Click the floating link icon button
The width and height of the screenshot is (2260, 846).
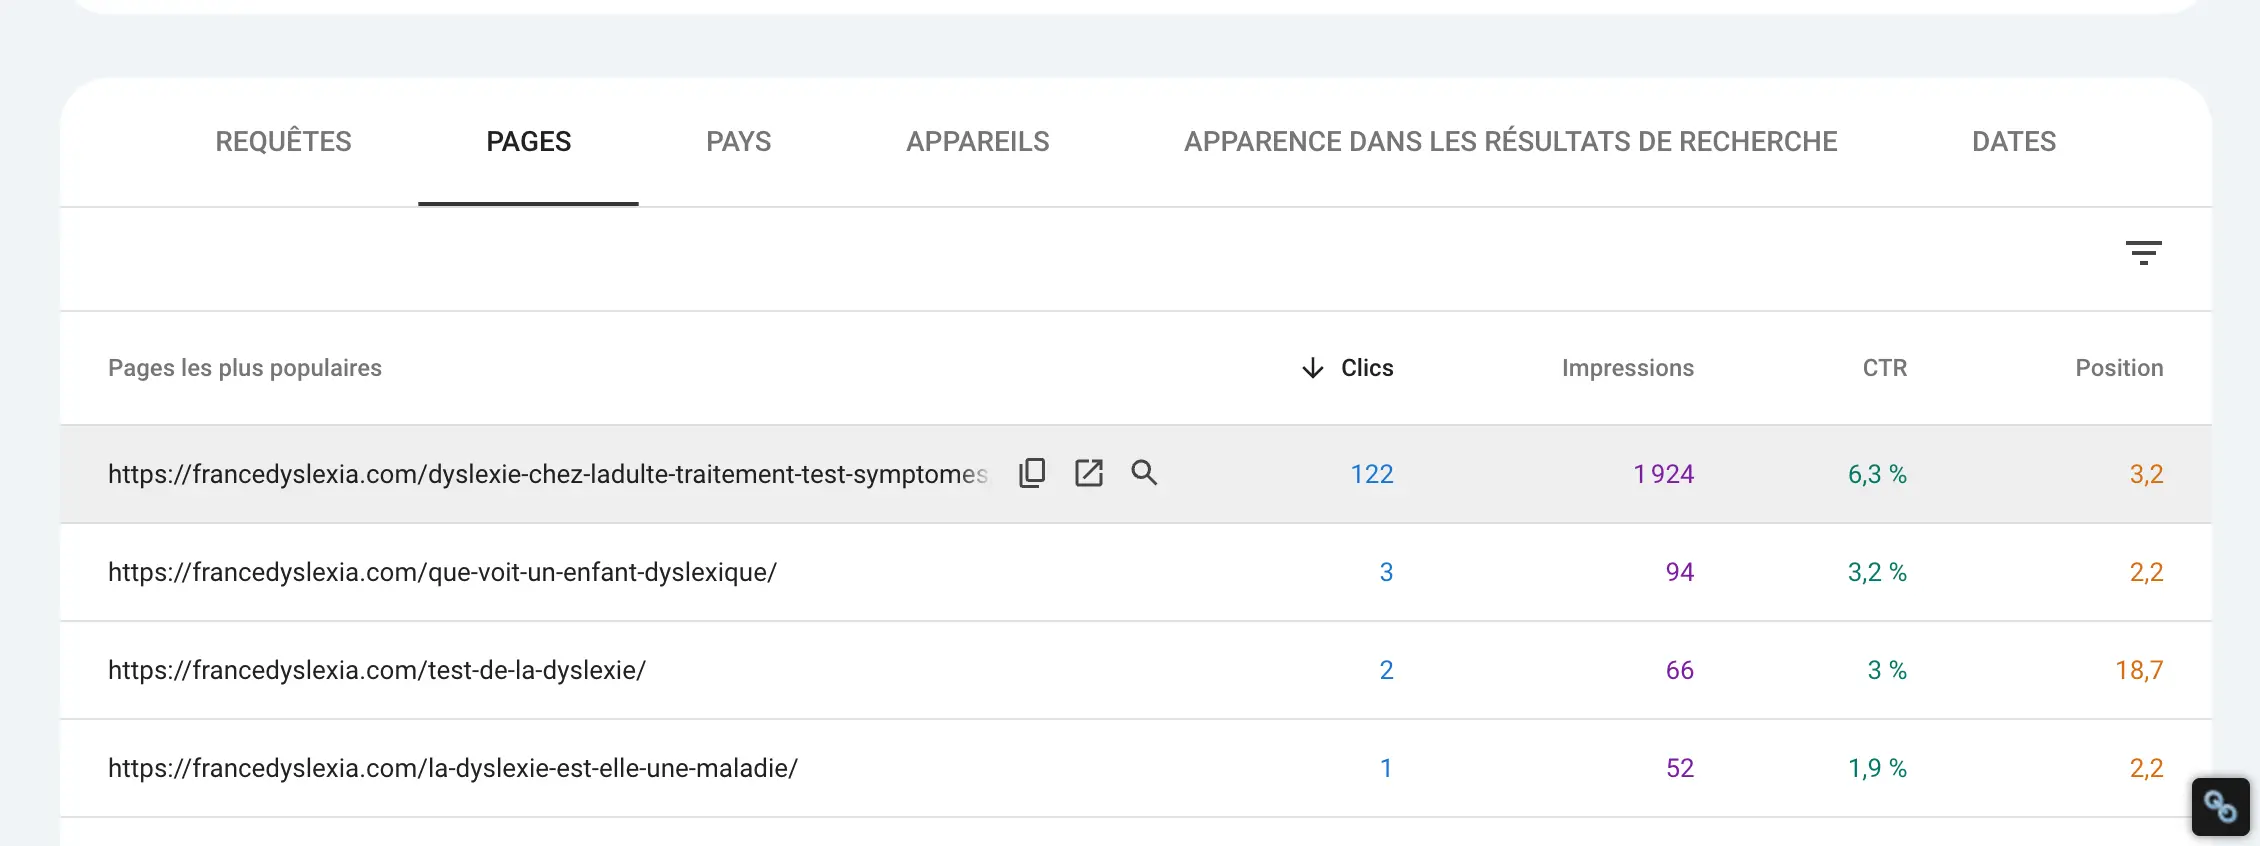tap(2220, 806)
